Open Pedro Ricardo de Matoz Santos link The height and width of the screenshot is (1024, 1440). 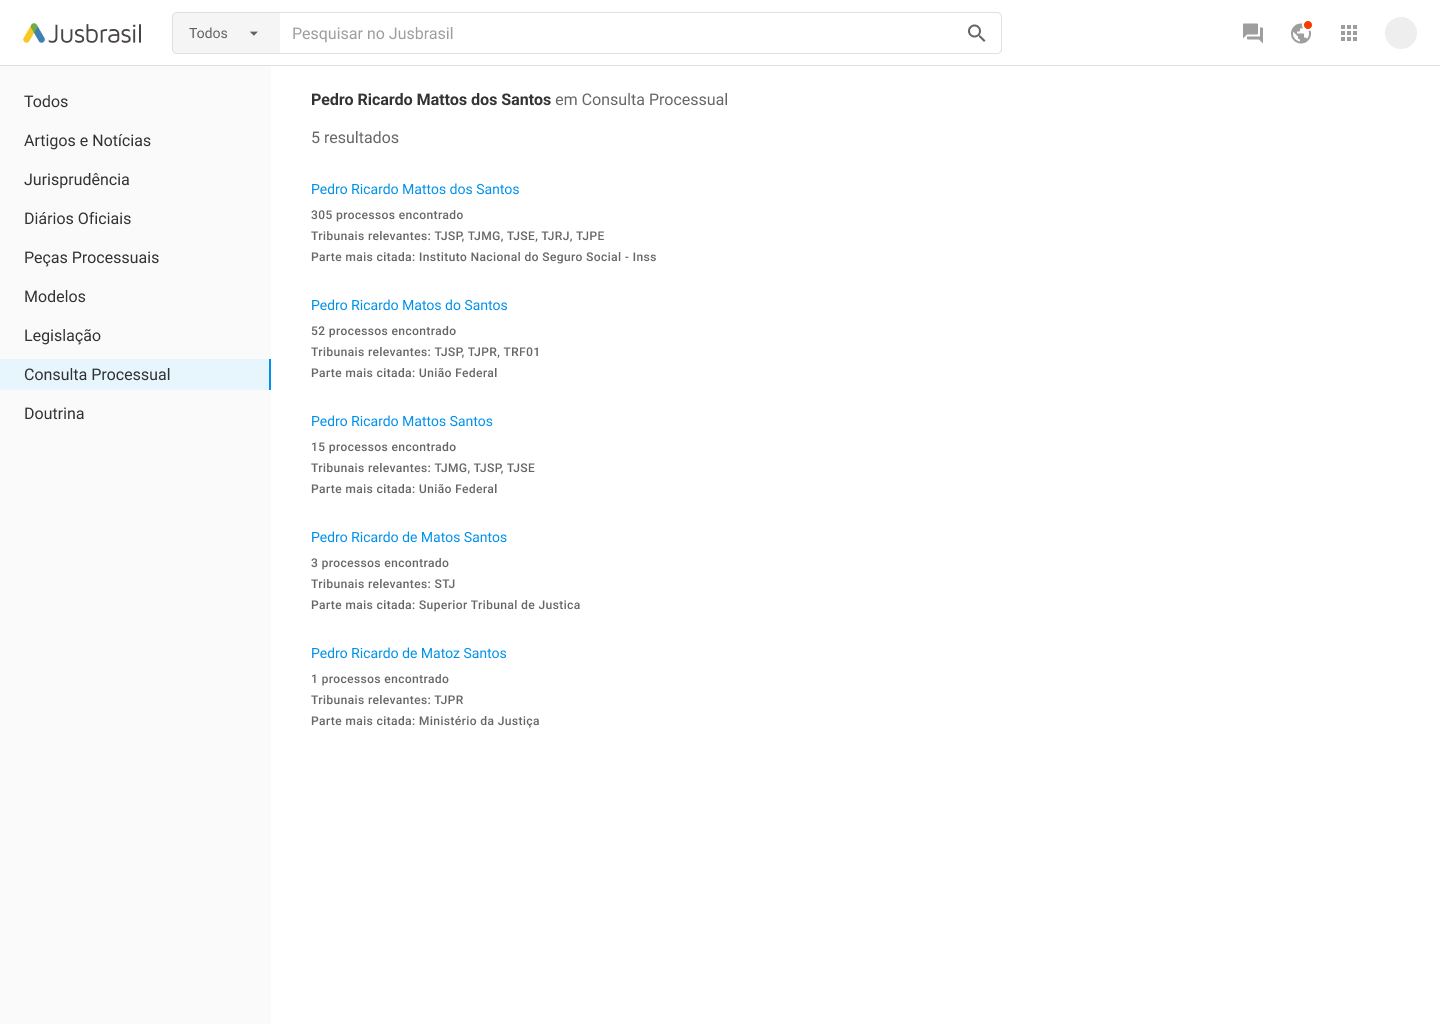[x=408, y=653]
